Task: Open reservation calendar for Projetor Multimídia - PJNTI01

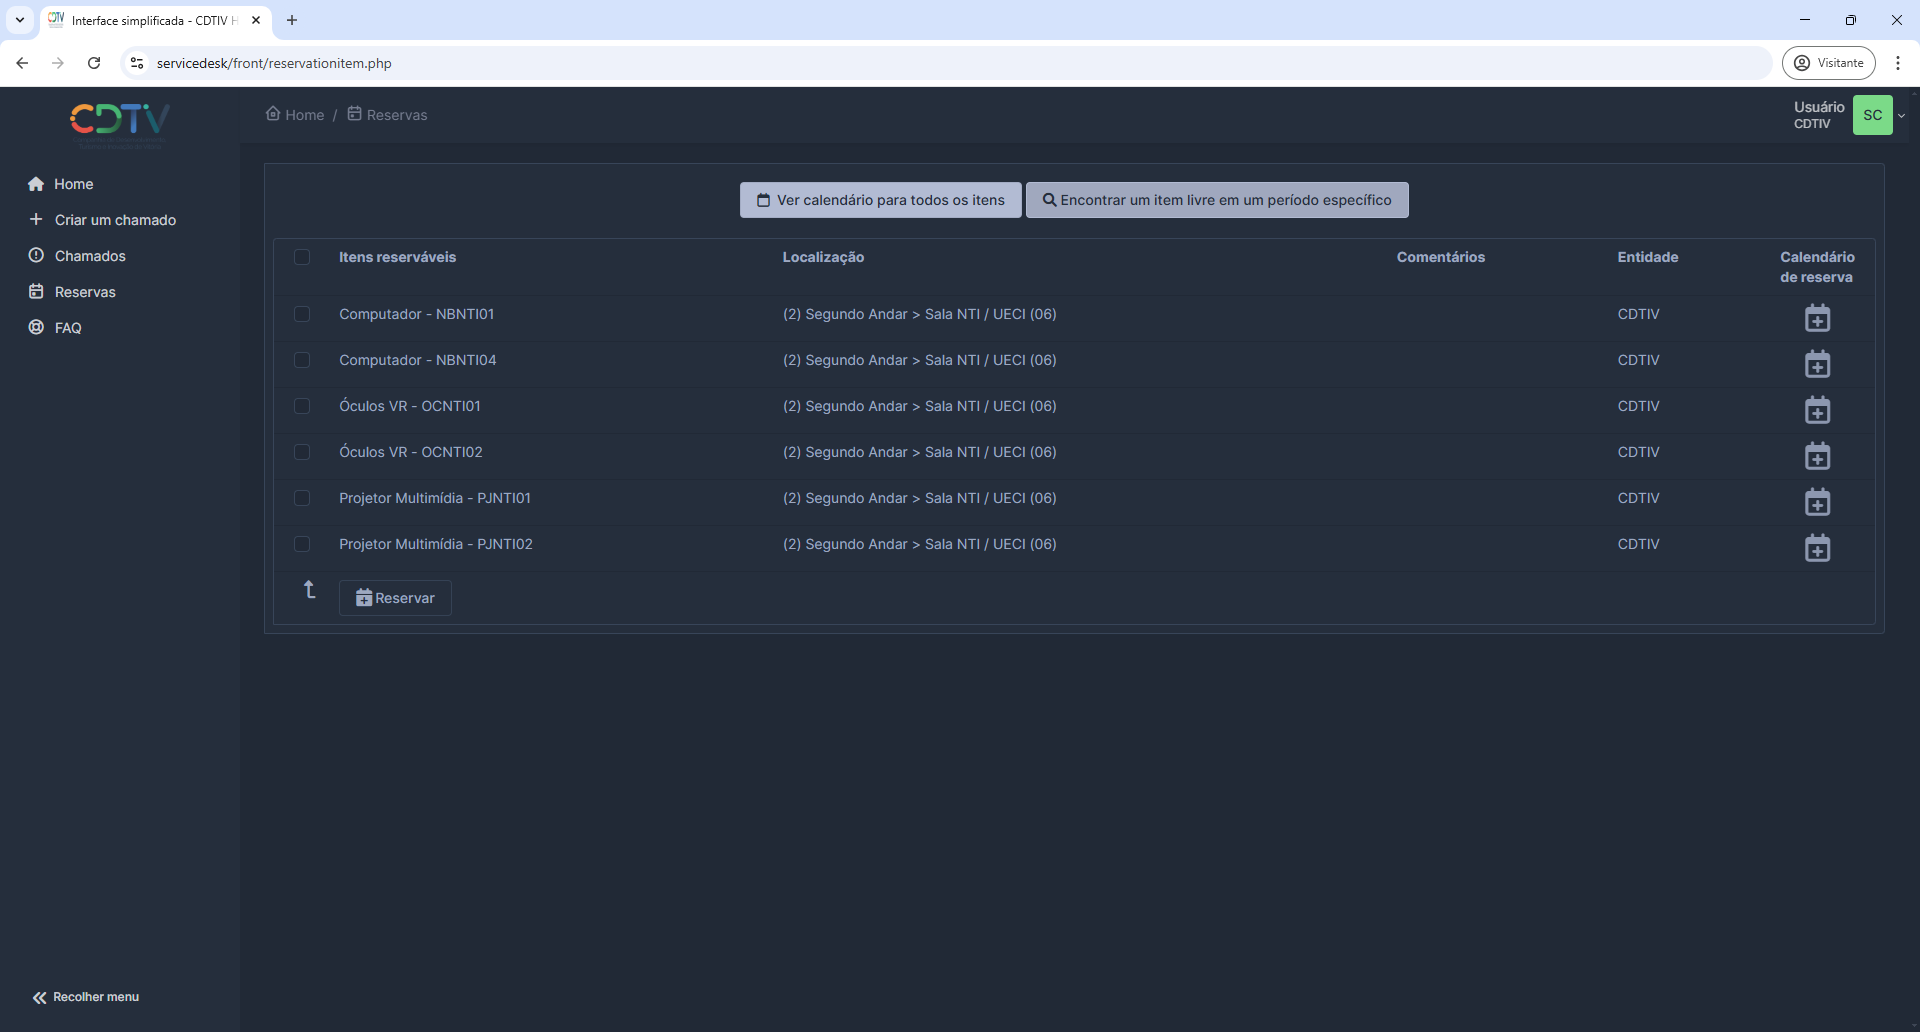Action: (1817, 502)
